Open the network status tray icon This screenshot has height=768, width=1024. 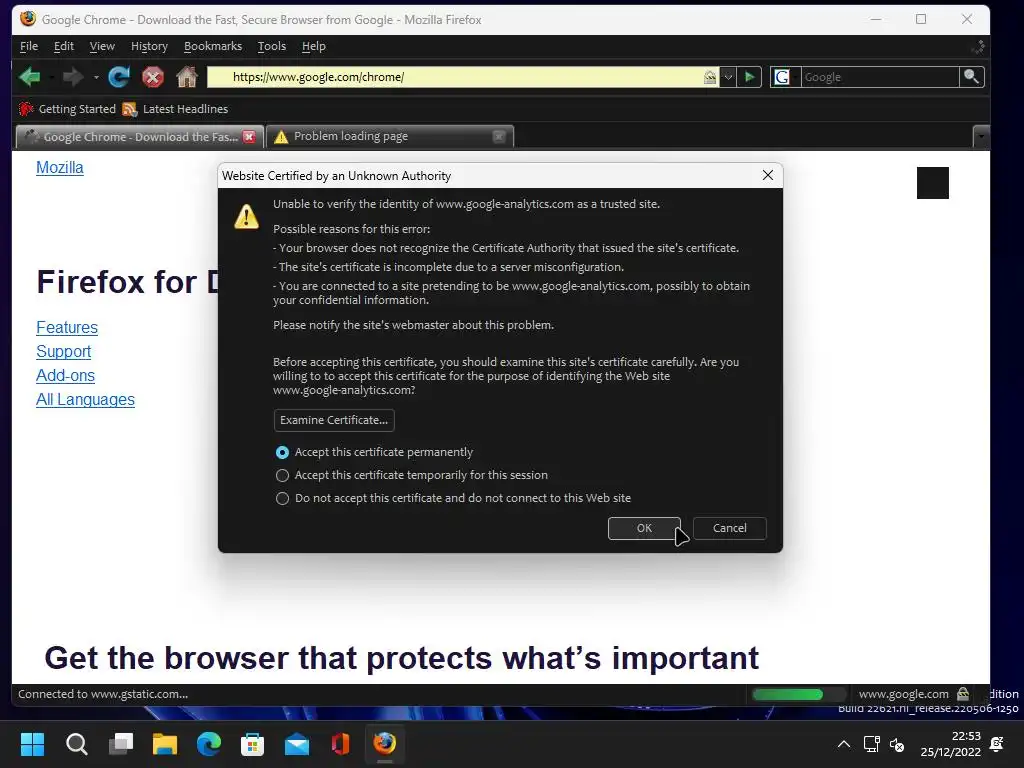[871, 744]
